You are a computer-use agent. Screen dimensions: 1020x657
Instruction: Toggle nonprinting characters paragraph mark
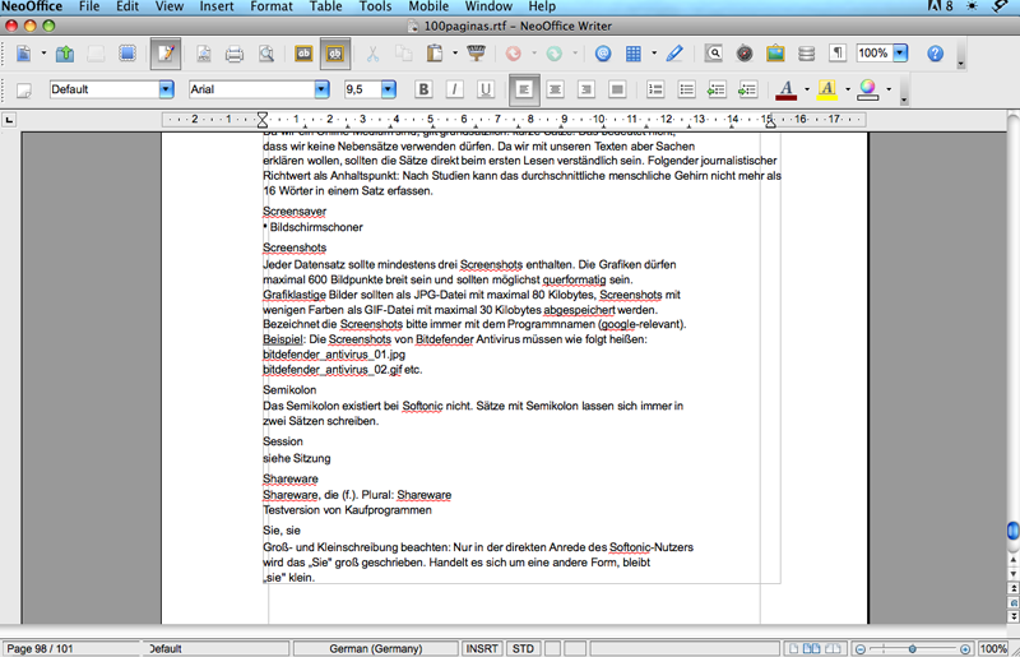pos(838,53)
